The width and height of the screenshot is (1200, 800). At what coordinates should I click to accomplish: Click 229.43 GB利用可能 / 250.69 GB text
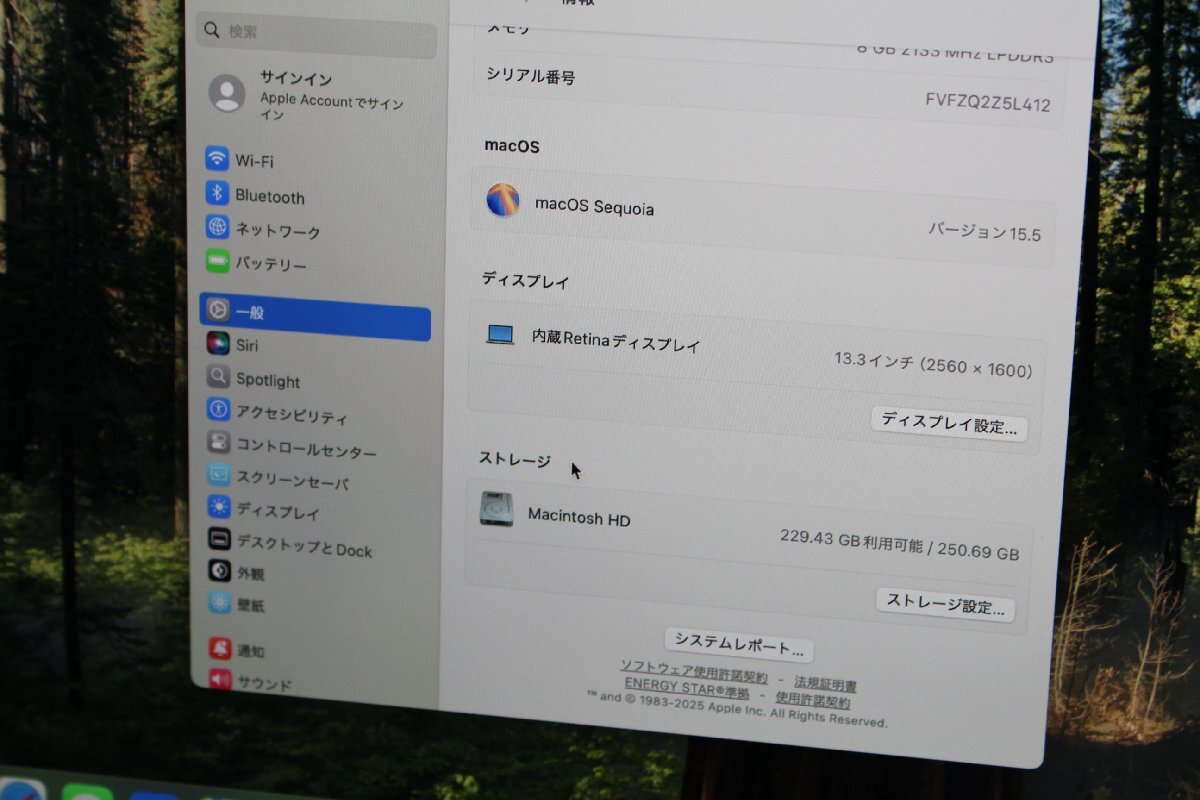tap(899, 545)
